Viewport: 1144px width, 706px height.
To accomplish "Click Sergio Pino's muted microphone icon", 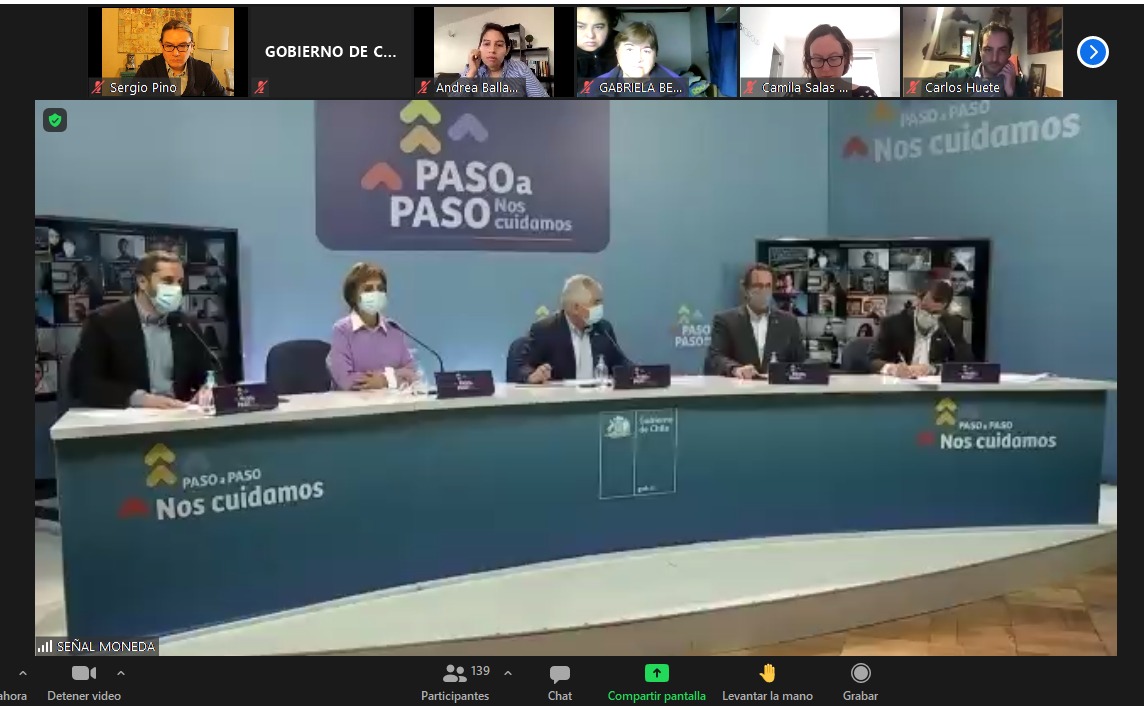I will [x=98, y=88].
